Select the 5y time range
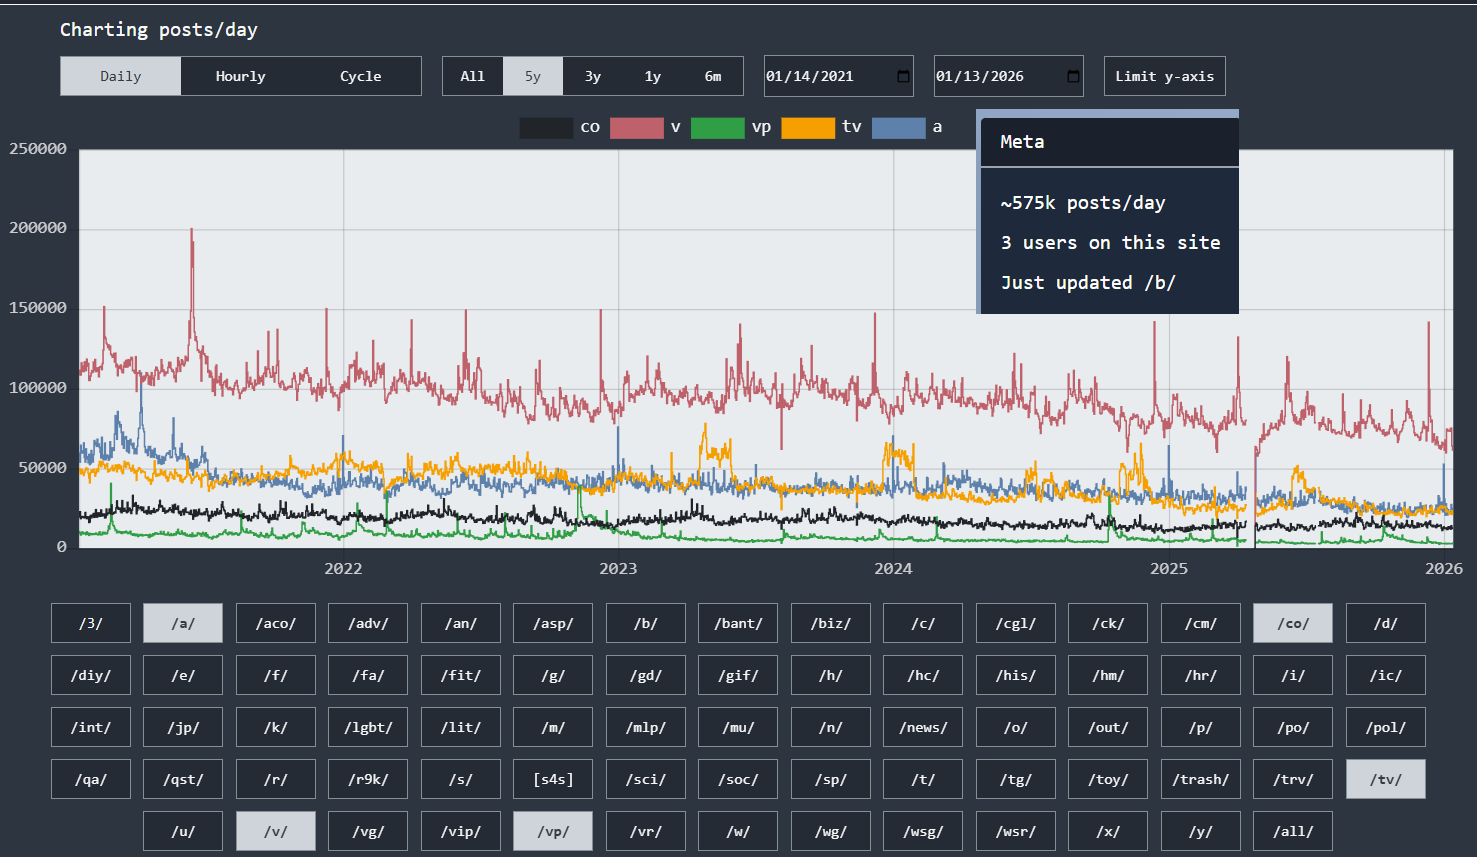 [533, 76]
